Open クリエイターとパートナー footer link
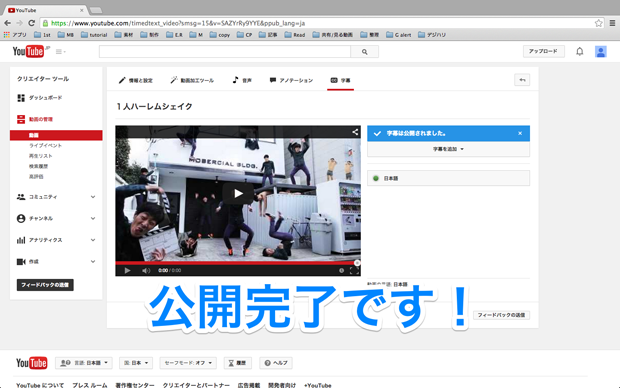Screen dimensions: 620x388 coord(196,385)
